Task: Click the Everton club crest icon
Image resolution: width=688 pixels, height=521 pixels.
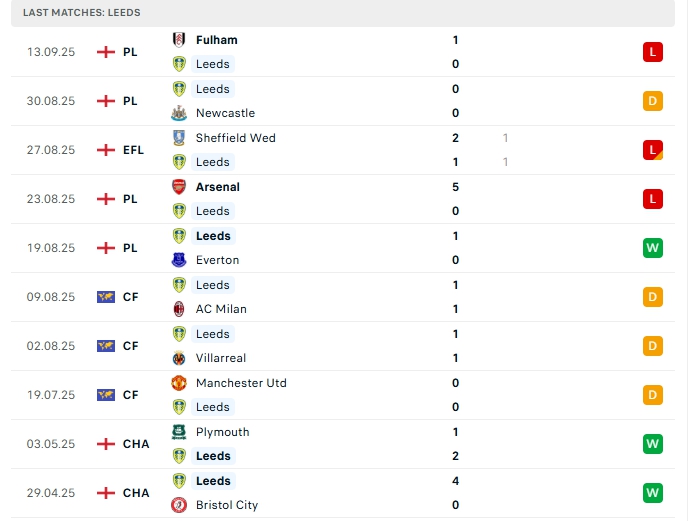Action: point(179,260)
